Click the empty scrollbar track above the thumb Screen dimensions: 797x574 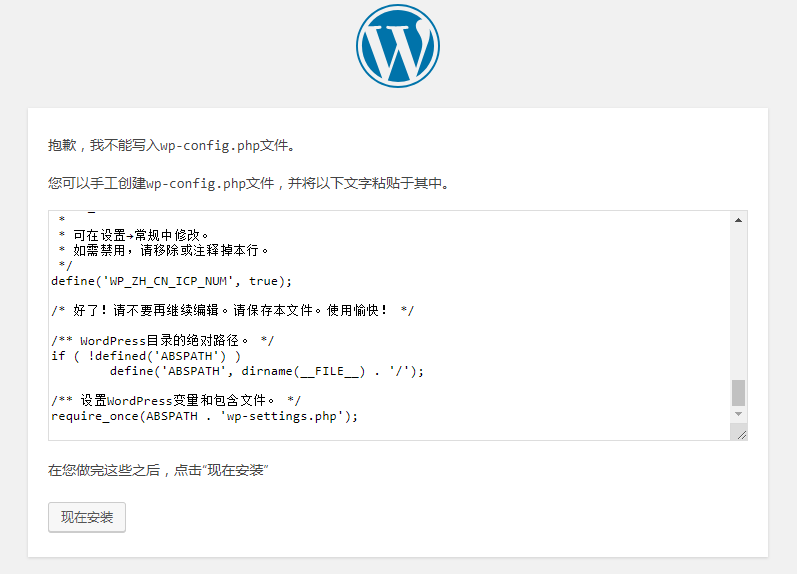738,300
